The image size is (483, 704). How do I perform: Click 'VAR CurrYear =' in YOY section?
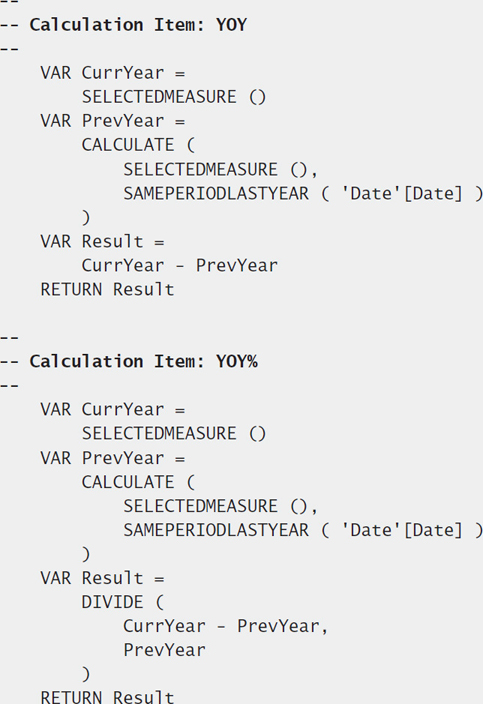click(113, 73)
